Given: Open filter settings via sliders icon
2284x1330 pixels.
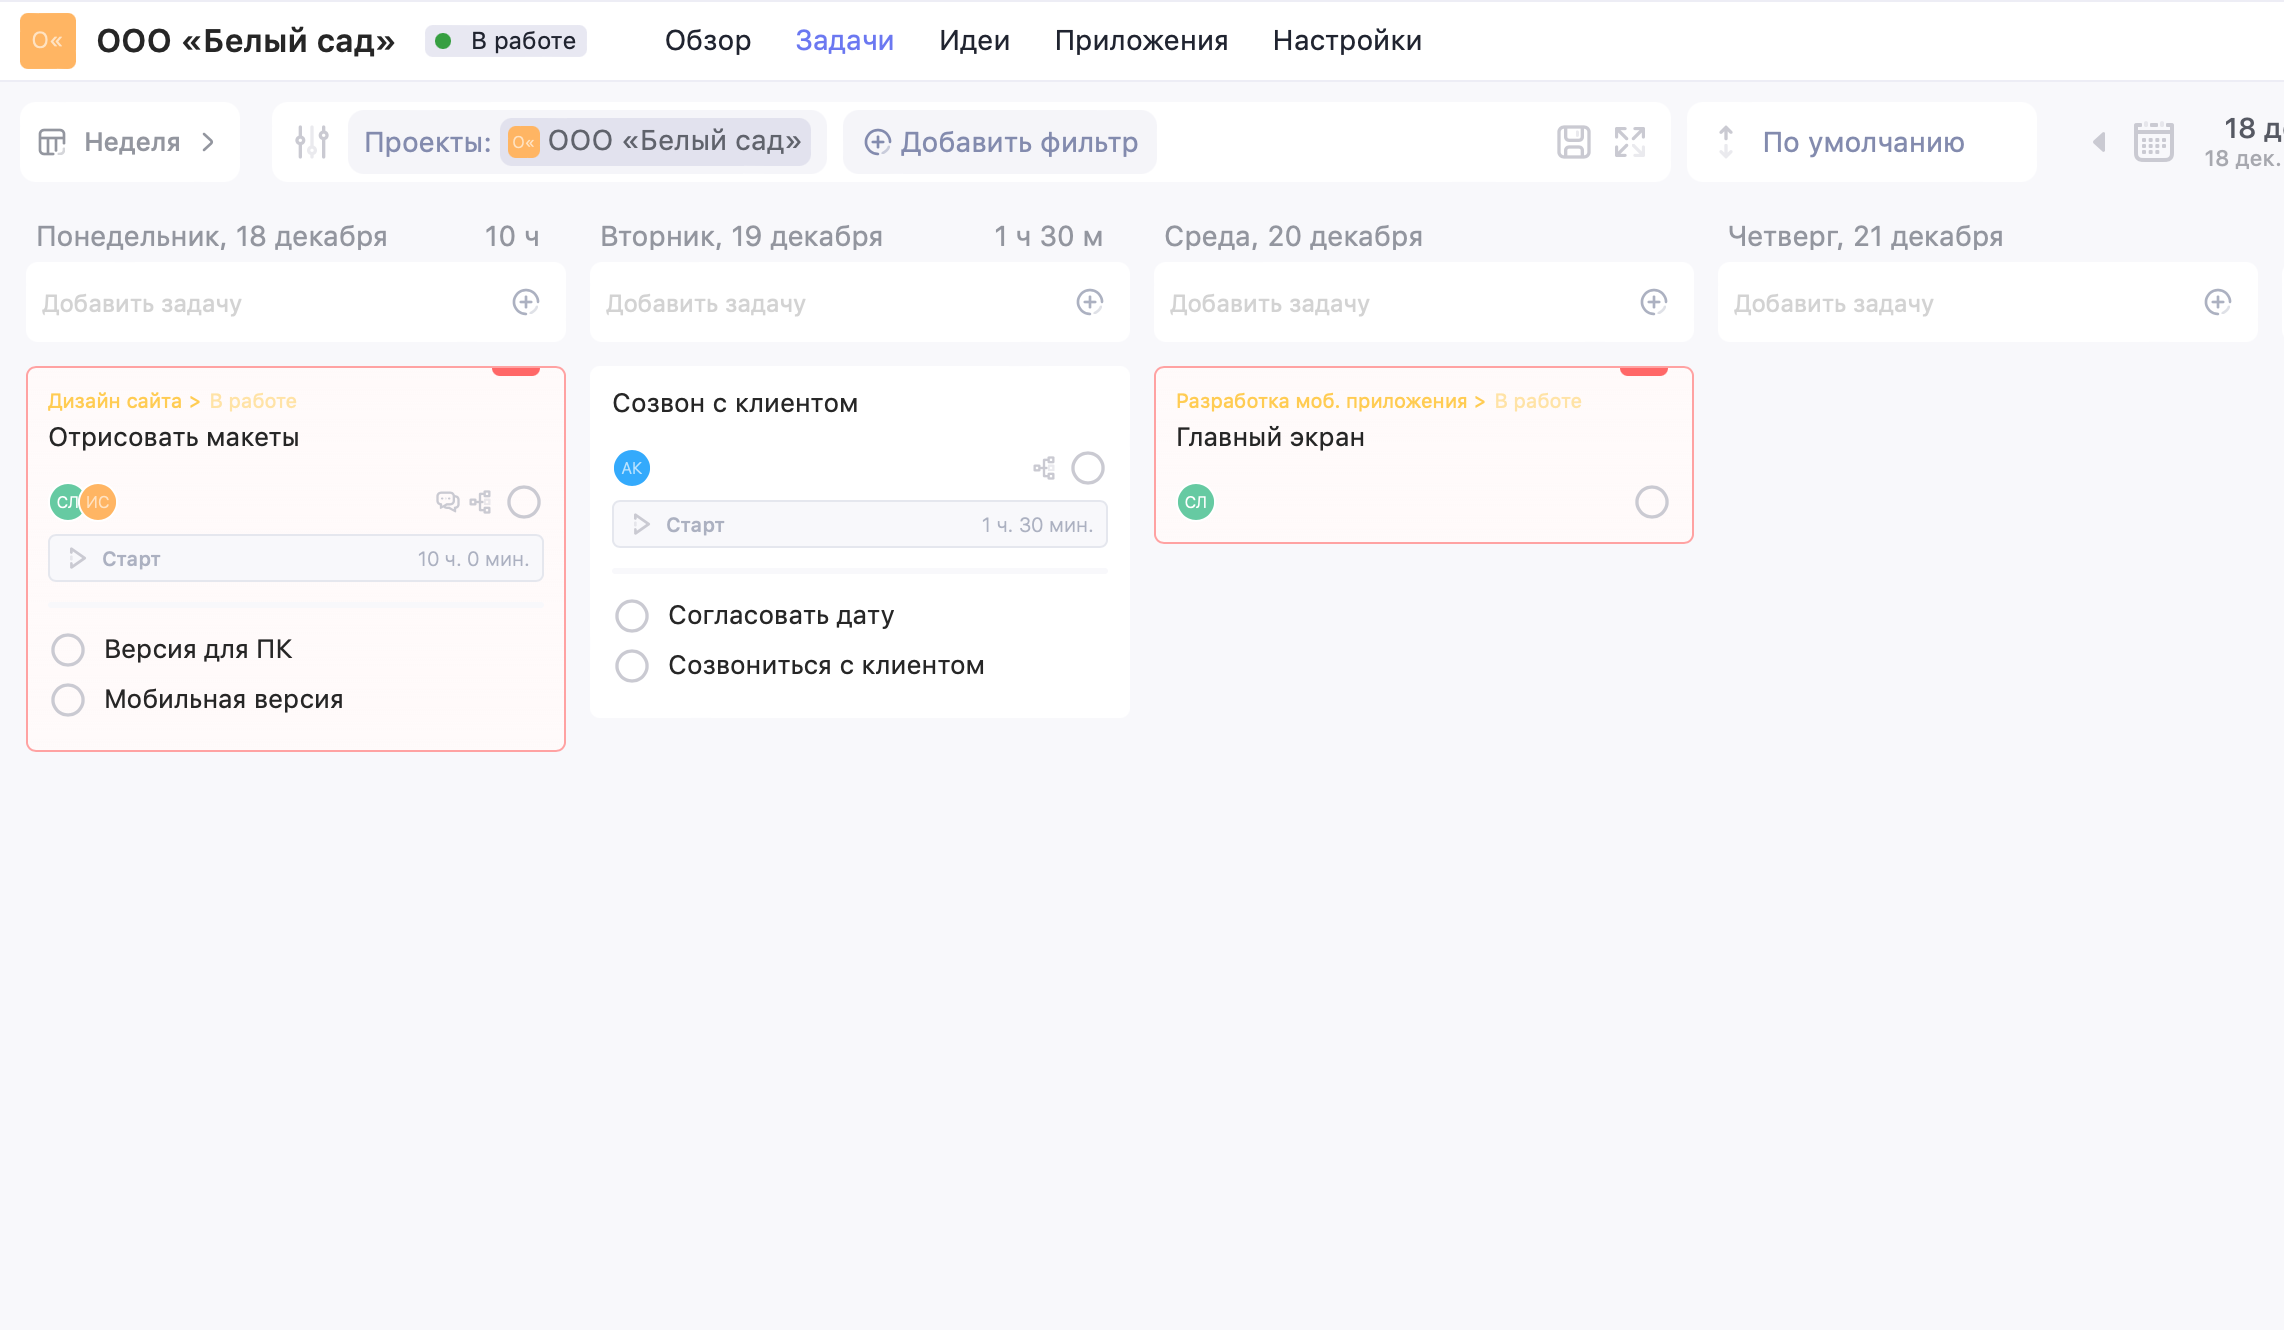Looking at the screenshot, I should coord(310,142).
